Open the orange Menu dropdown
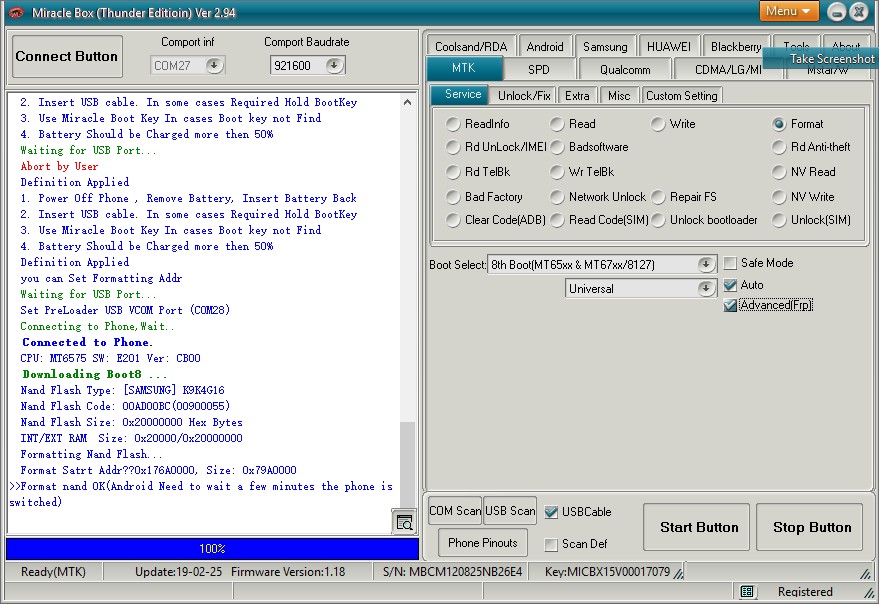This screenshot has height=604, width=879. (x=788, y=11)
